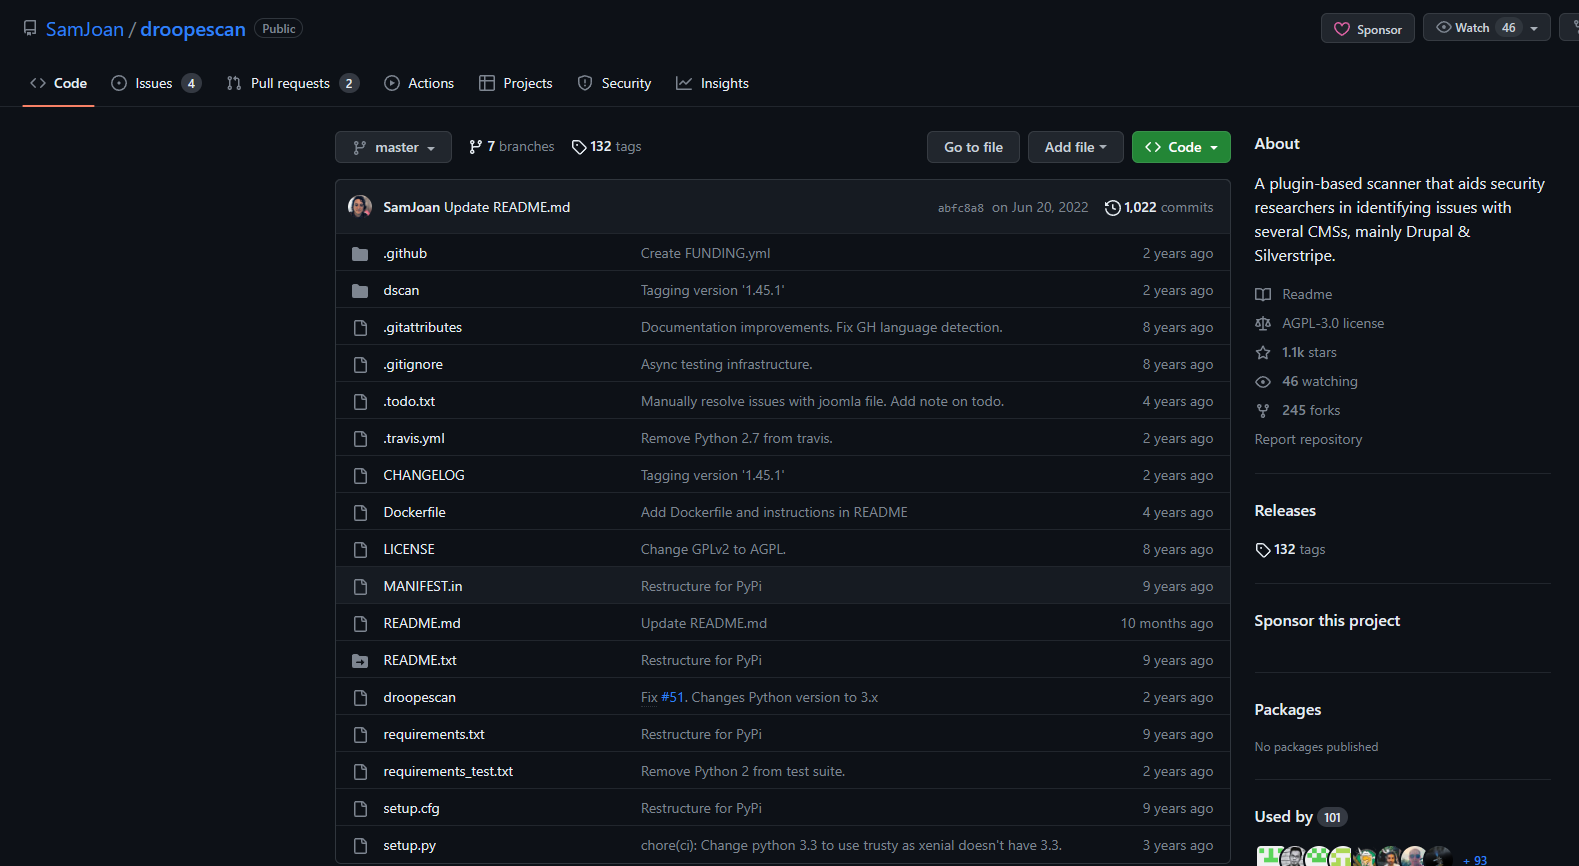1579x866 pixels.
Task: Click the dscan folder icon
Action: (360, 291)
